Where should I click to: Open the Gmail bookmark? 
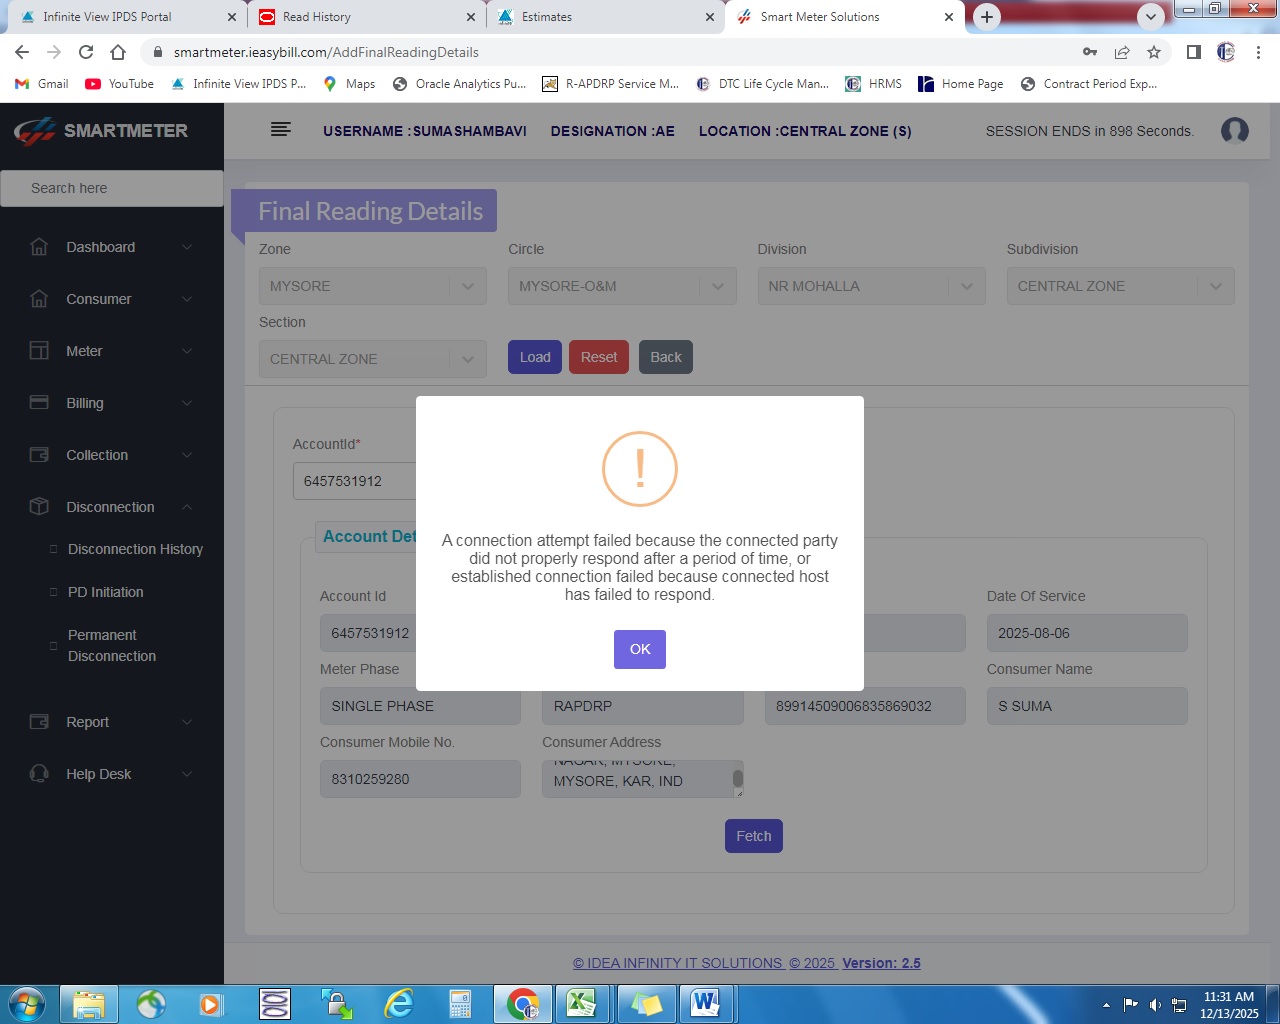coord(42,84)
